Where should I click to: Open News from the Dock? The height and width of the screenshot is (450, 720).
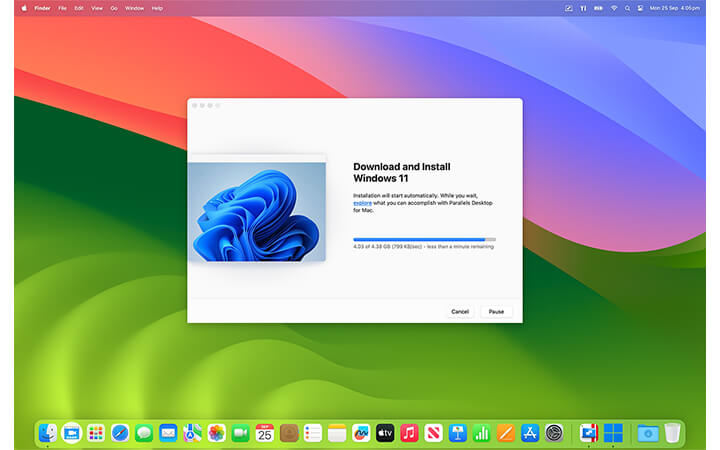pyautogui.click(x=433, y=433)
